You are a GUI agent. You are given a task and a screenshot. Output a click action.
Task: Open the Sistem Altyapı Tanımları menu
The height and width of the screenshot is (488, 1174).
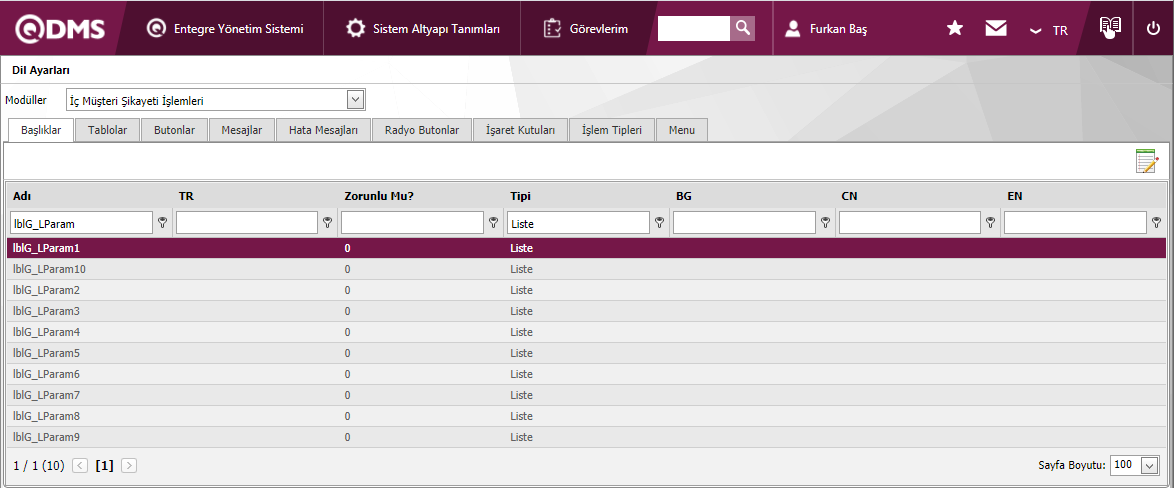tap(423, 29)
